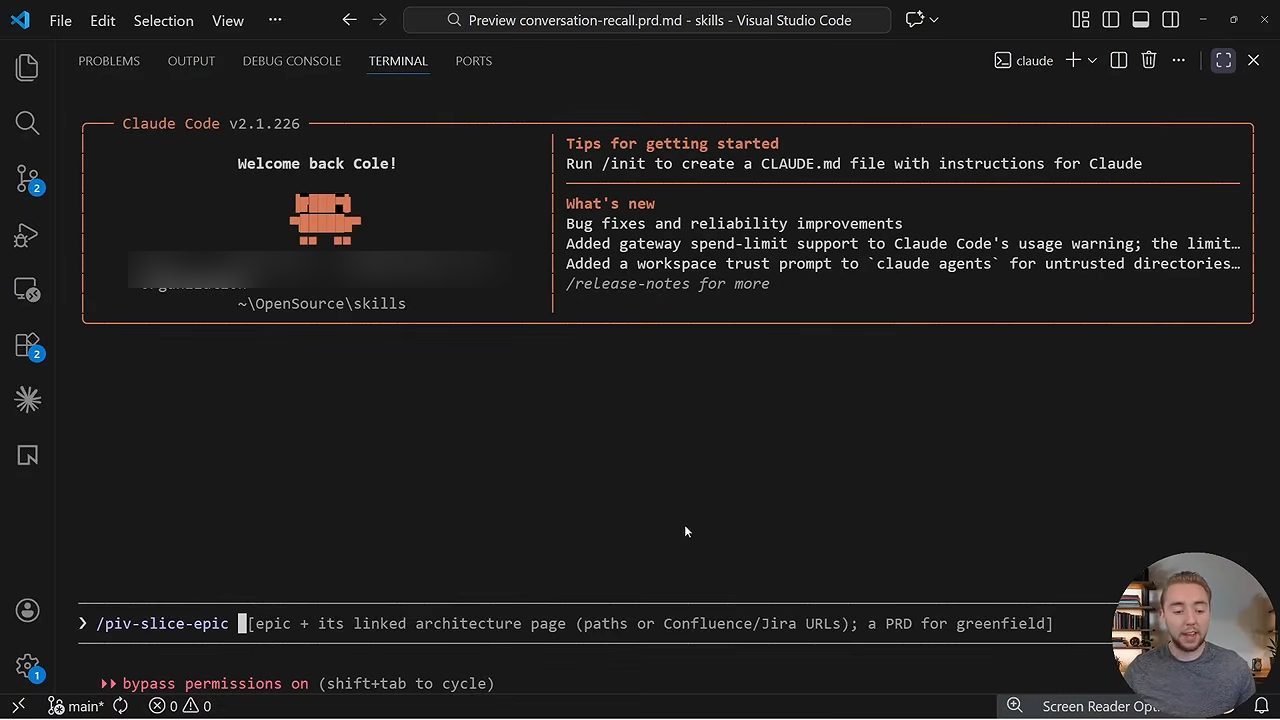This screenshot has height=720, width=1280.
Task: Toggle the bottom panel visibility
Action: tap(1141, 20)
